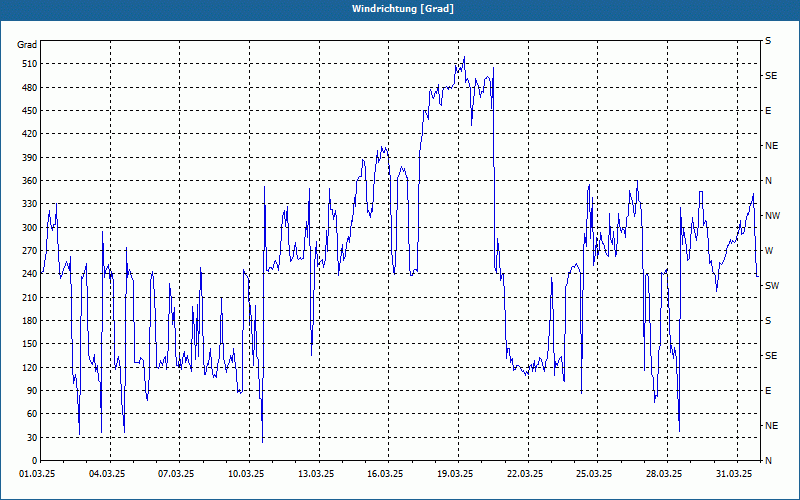Click the date label 25.03.25
Viewport: 800px width, 500px height.
tap(594, 474)
